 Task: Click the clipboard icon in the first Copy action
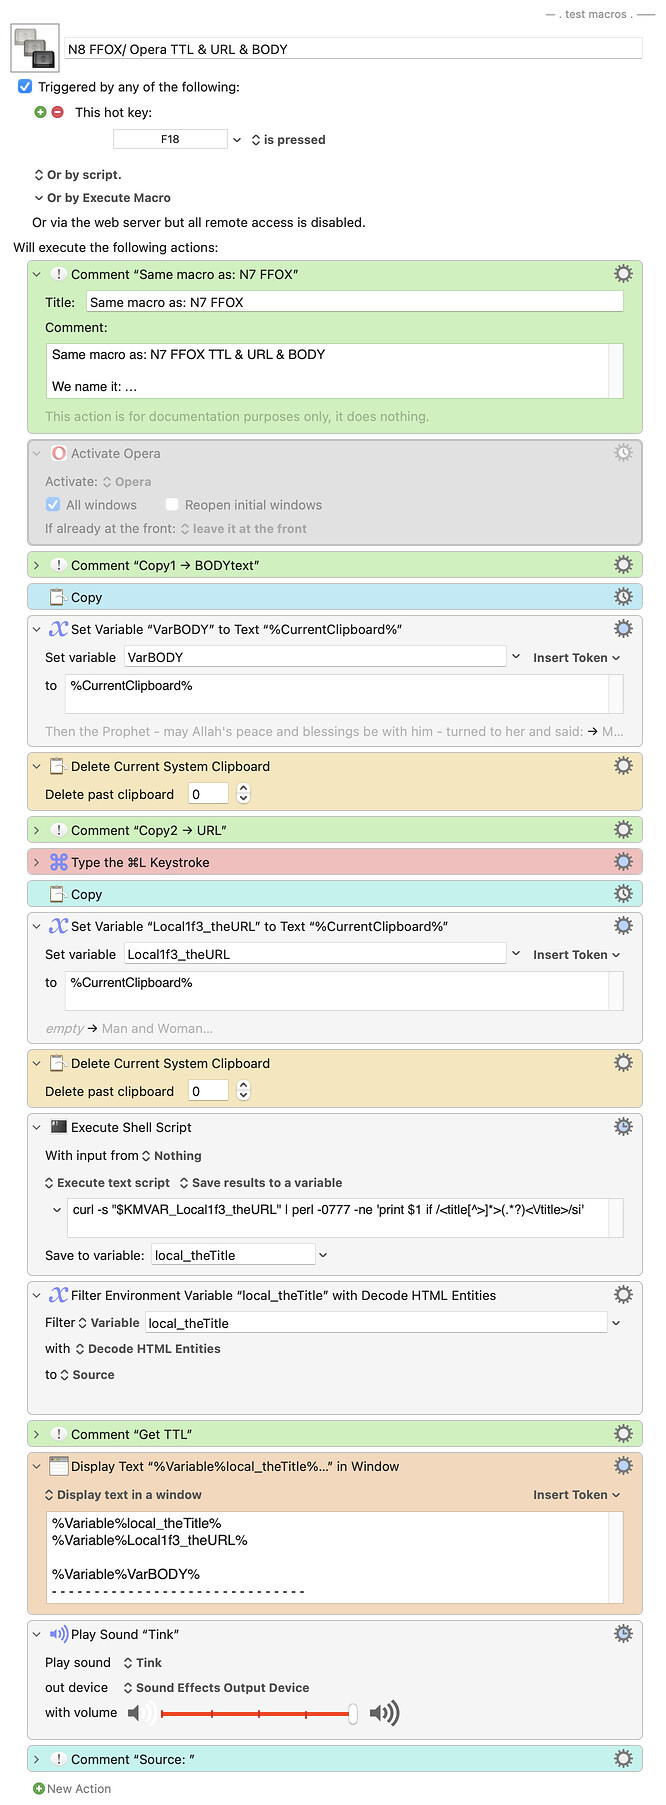pyautogui.click(x=55, y=597)
